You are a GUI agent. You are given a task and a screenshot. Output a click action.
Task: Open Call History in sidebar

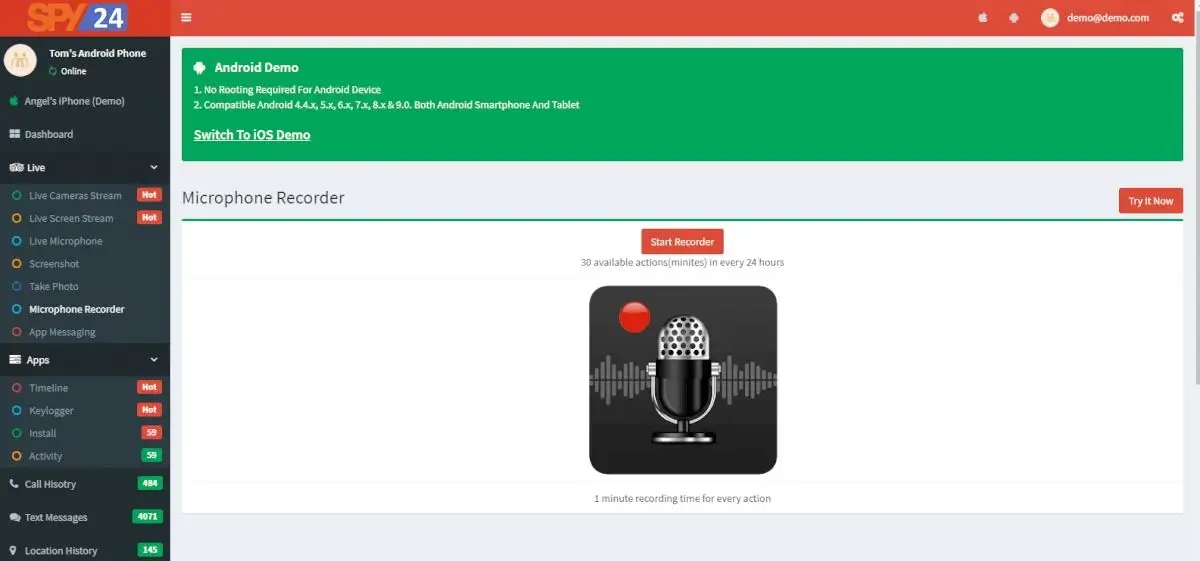coord(50,484)
